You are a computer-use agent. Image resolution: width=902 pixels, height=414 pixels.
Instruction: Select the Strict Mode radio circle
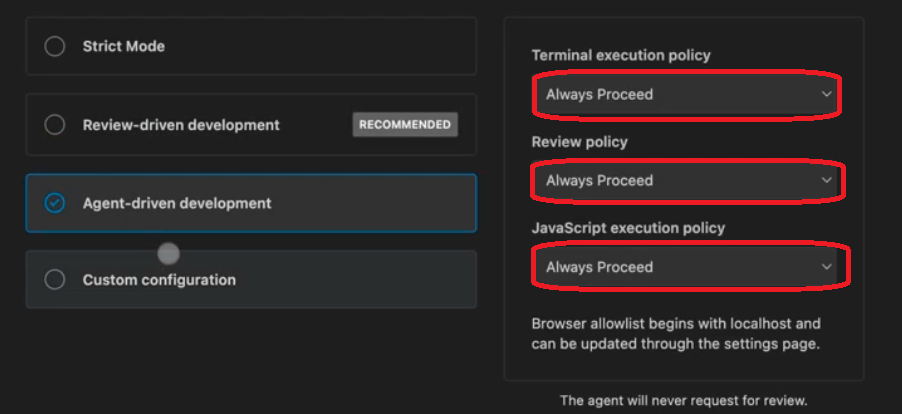[x=55, y=46]
